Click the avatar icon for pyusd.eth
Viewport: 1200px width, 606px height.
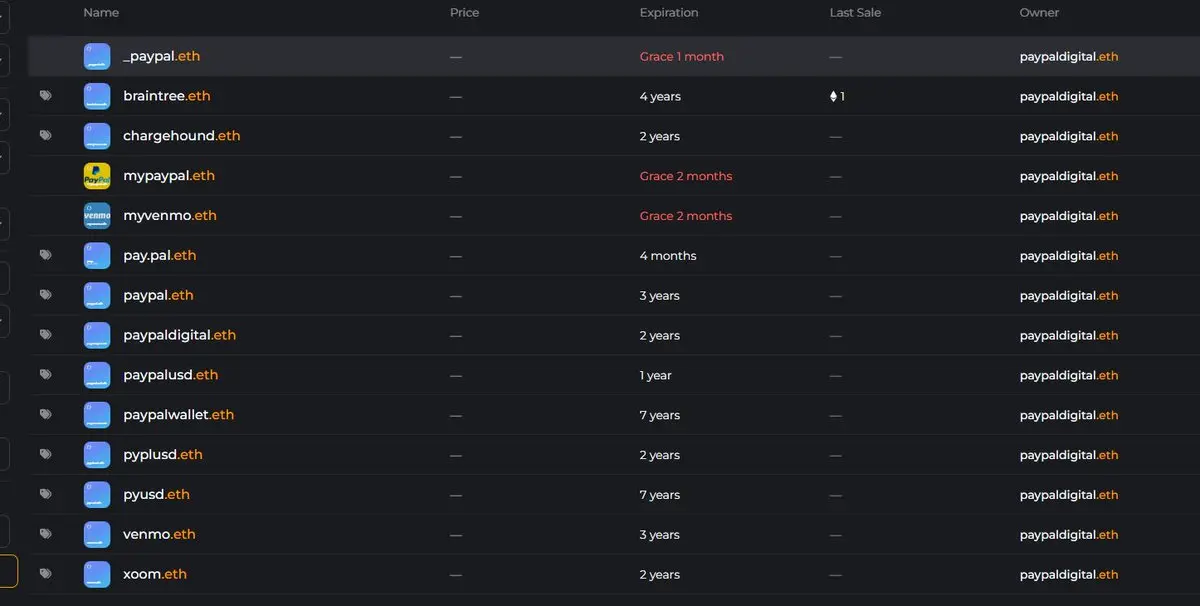(x=97, y=495)
